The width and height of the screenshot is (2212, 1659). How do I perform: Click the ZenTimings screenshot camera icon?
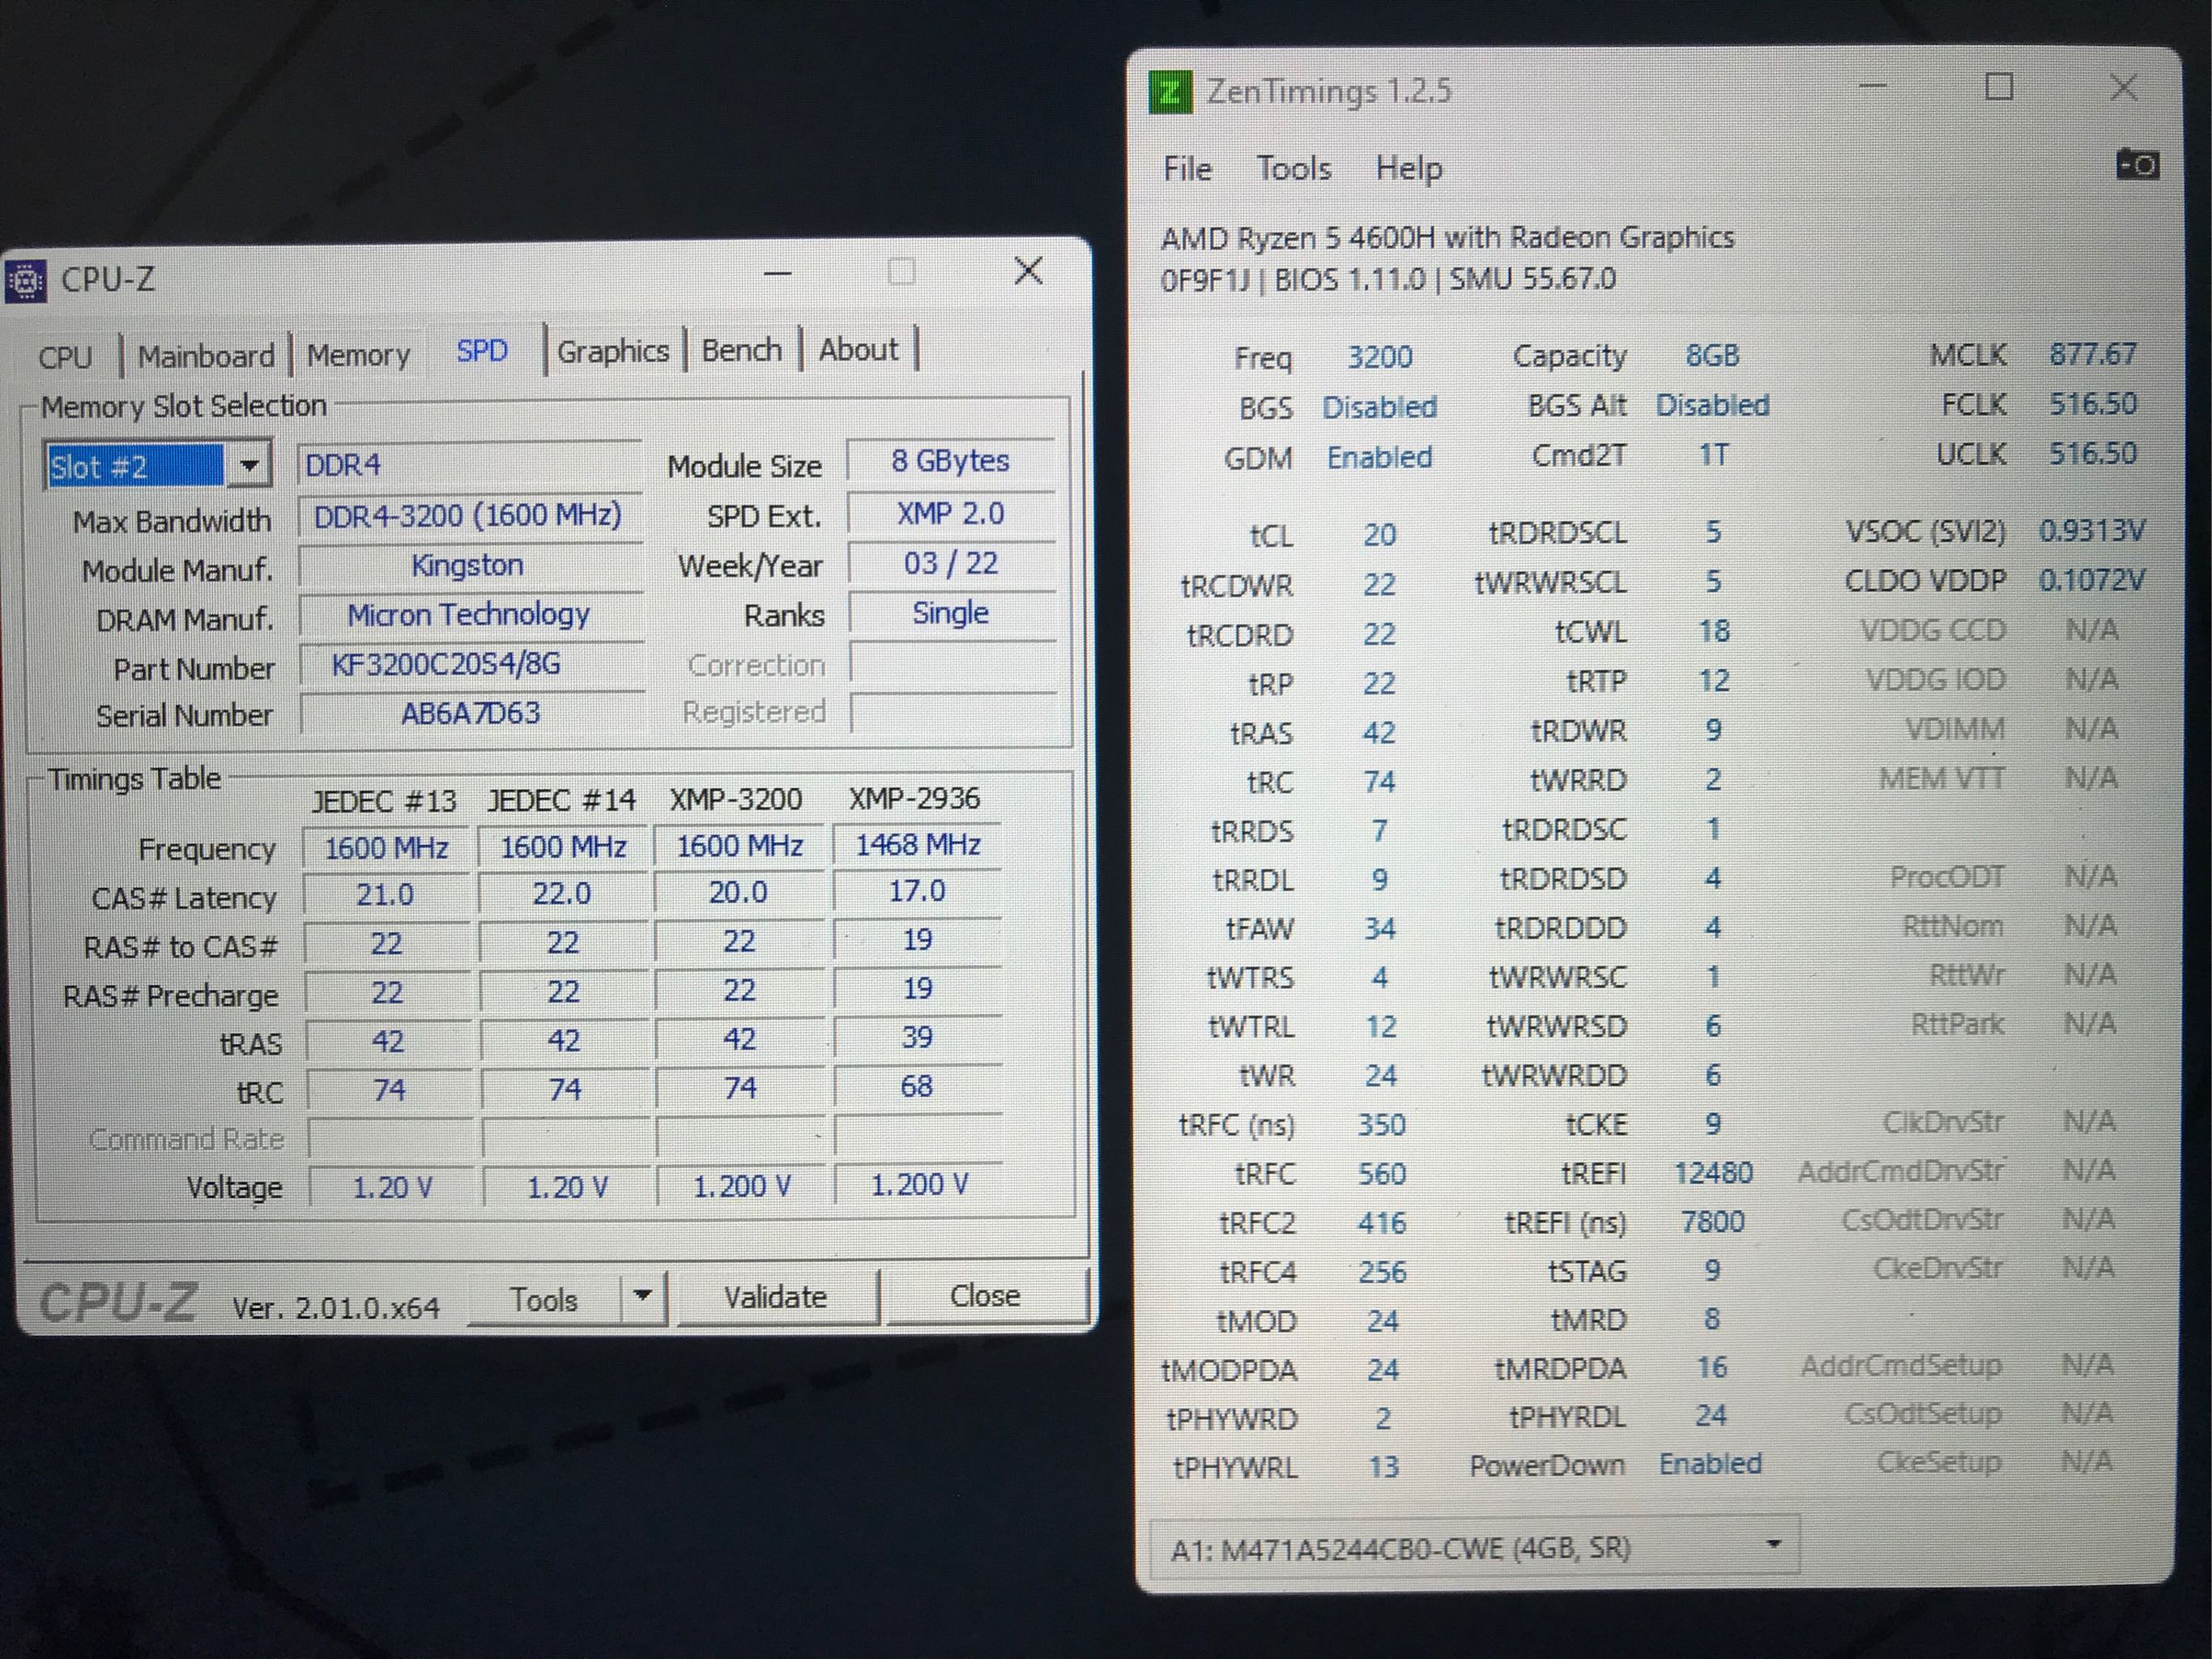pos(2138,164)
